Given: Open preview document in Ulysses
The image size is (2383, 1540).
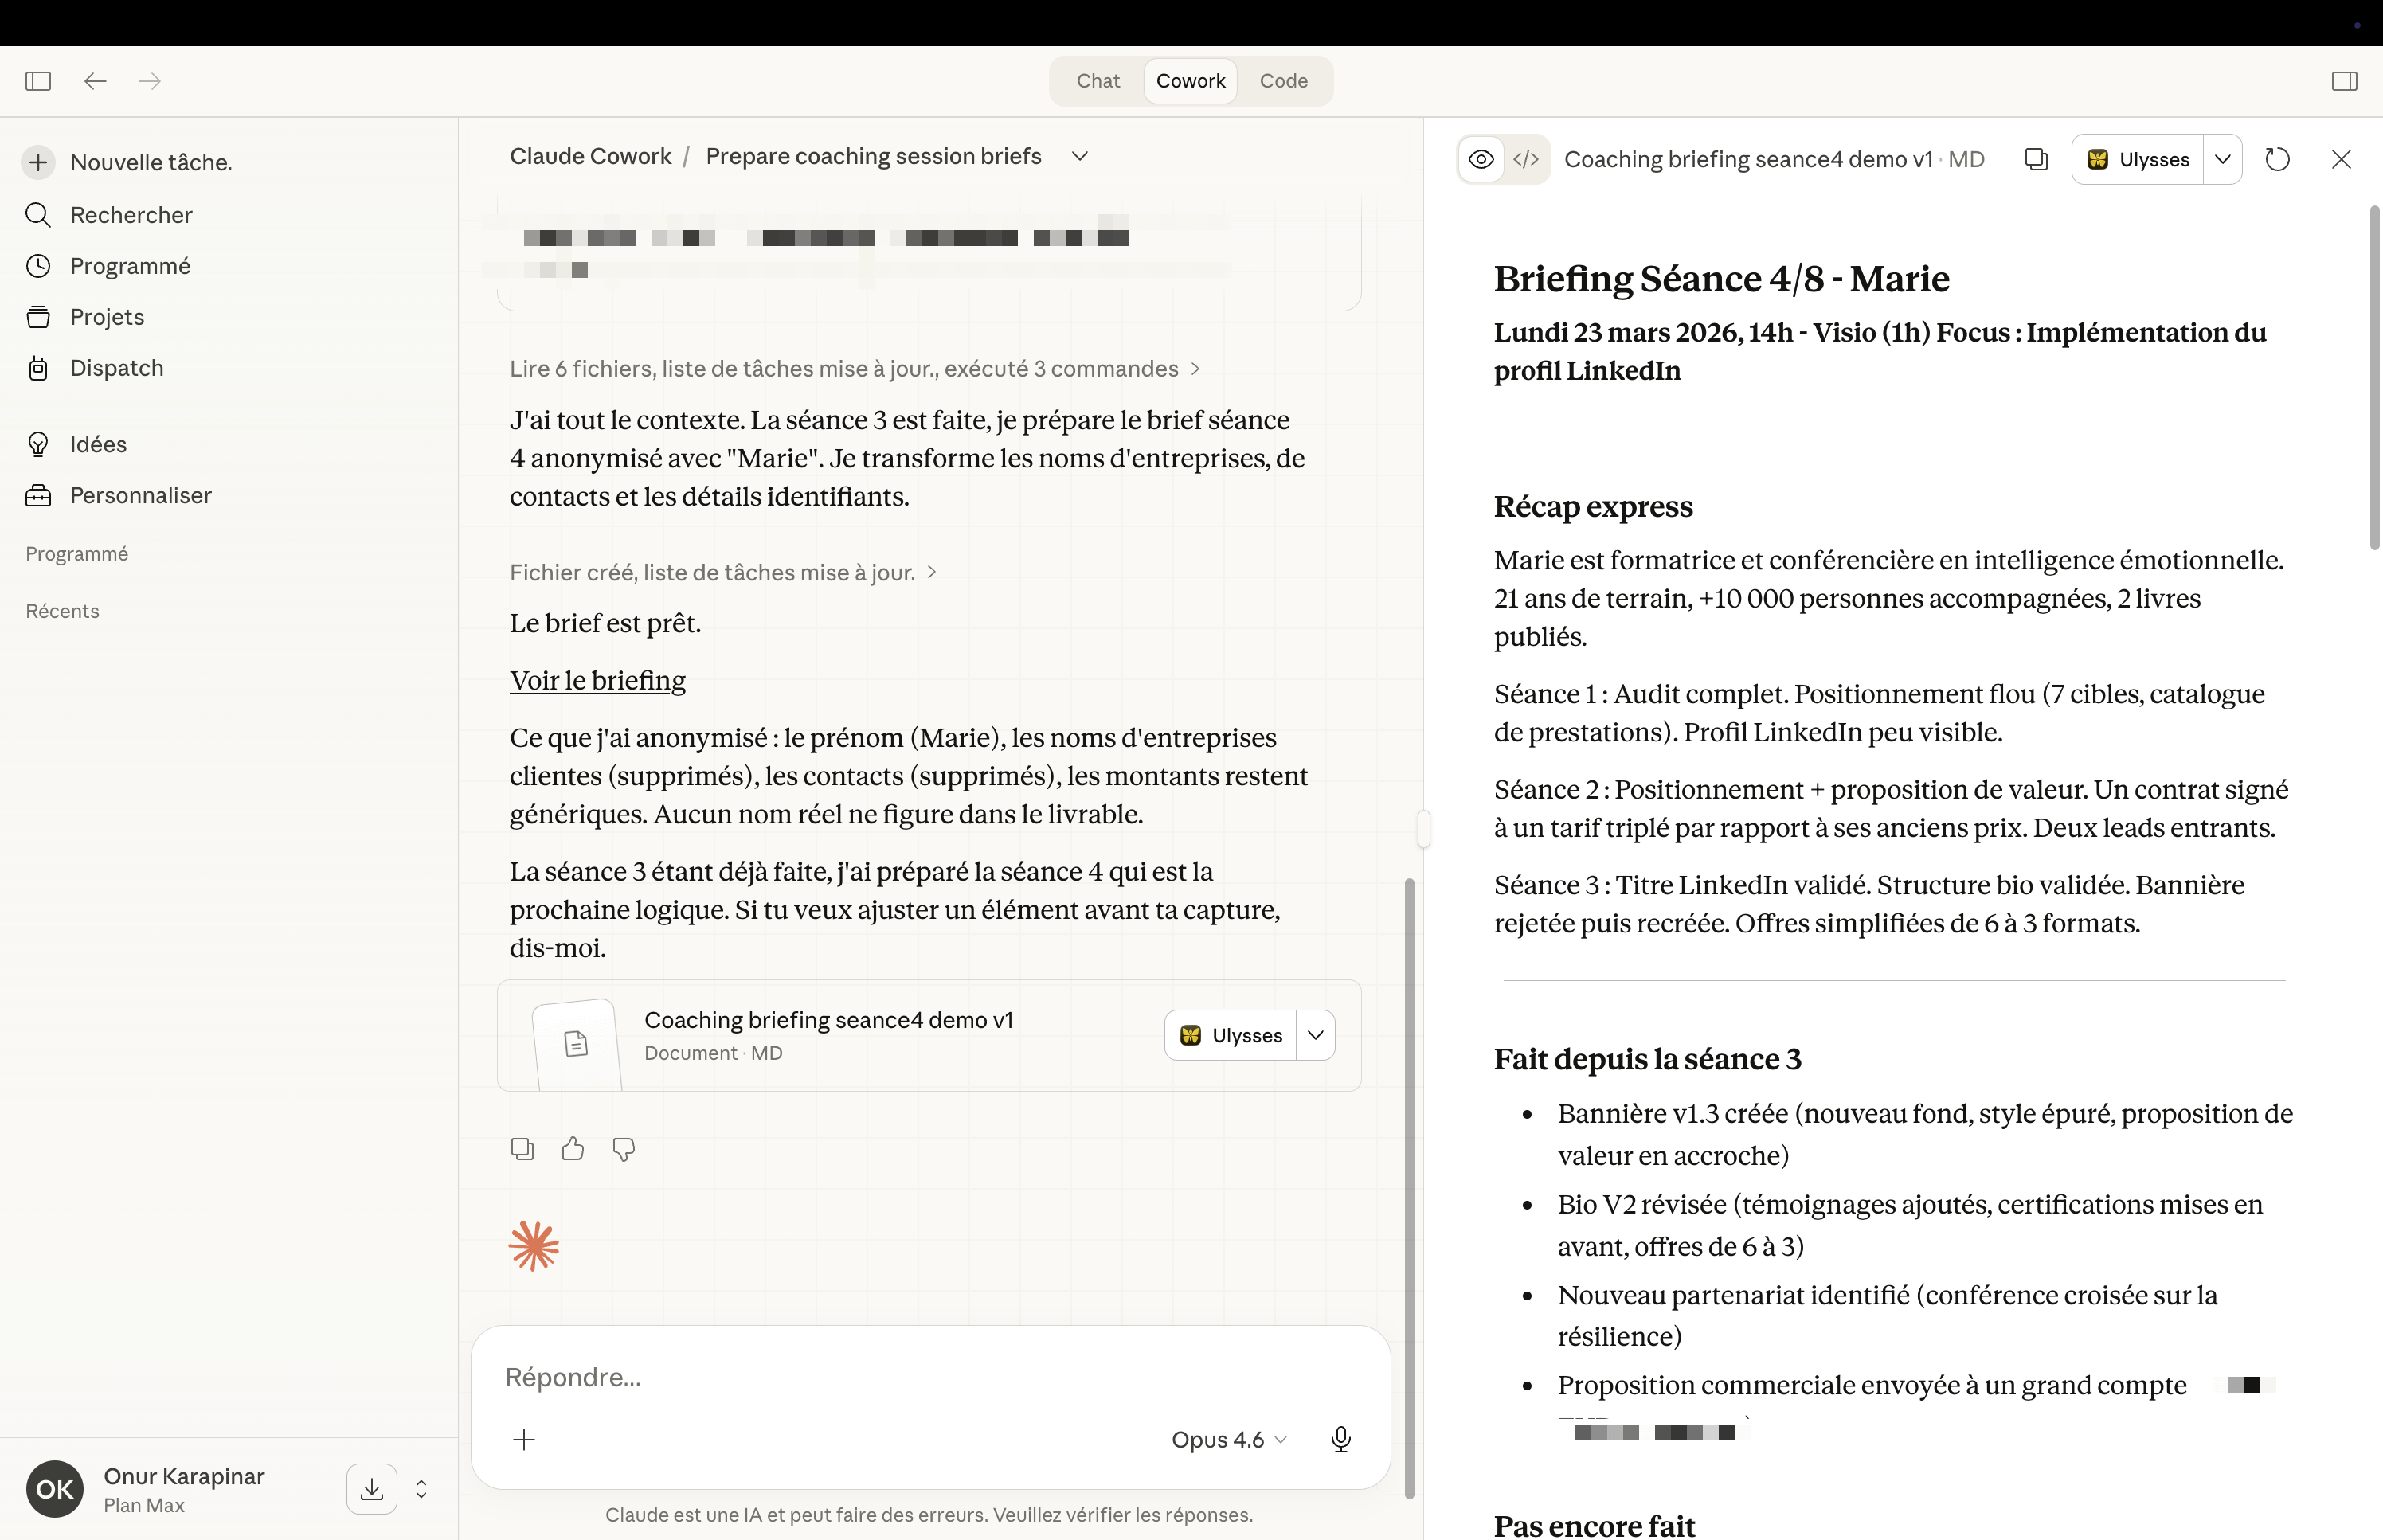Looking at the screenshot, I should point(2138,160).
